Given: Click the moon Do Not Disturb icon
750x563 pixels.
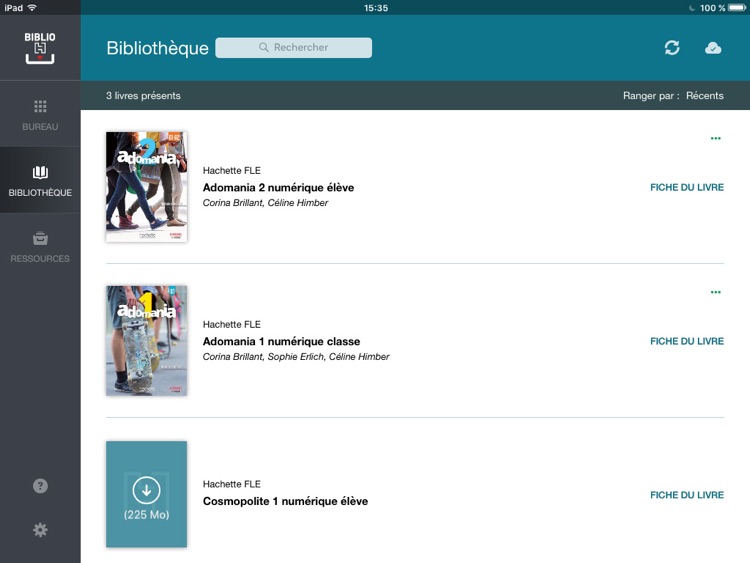Looking at the screenshot, I should (692, 8).
